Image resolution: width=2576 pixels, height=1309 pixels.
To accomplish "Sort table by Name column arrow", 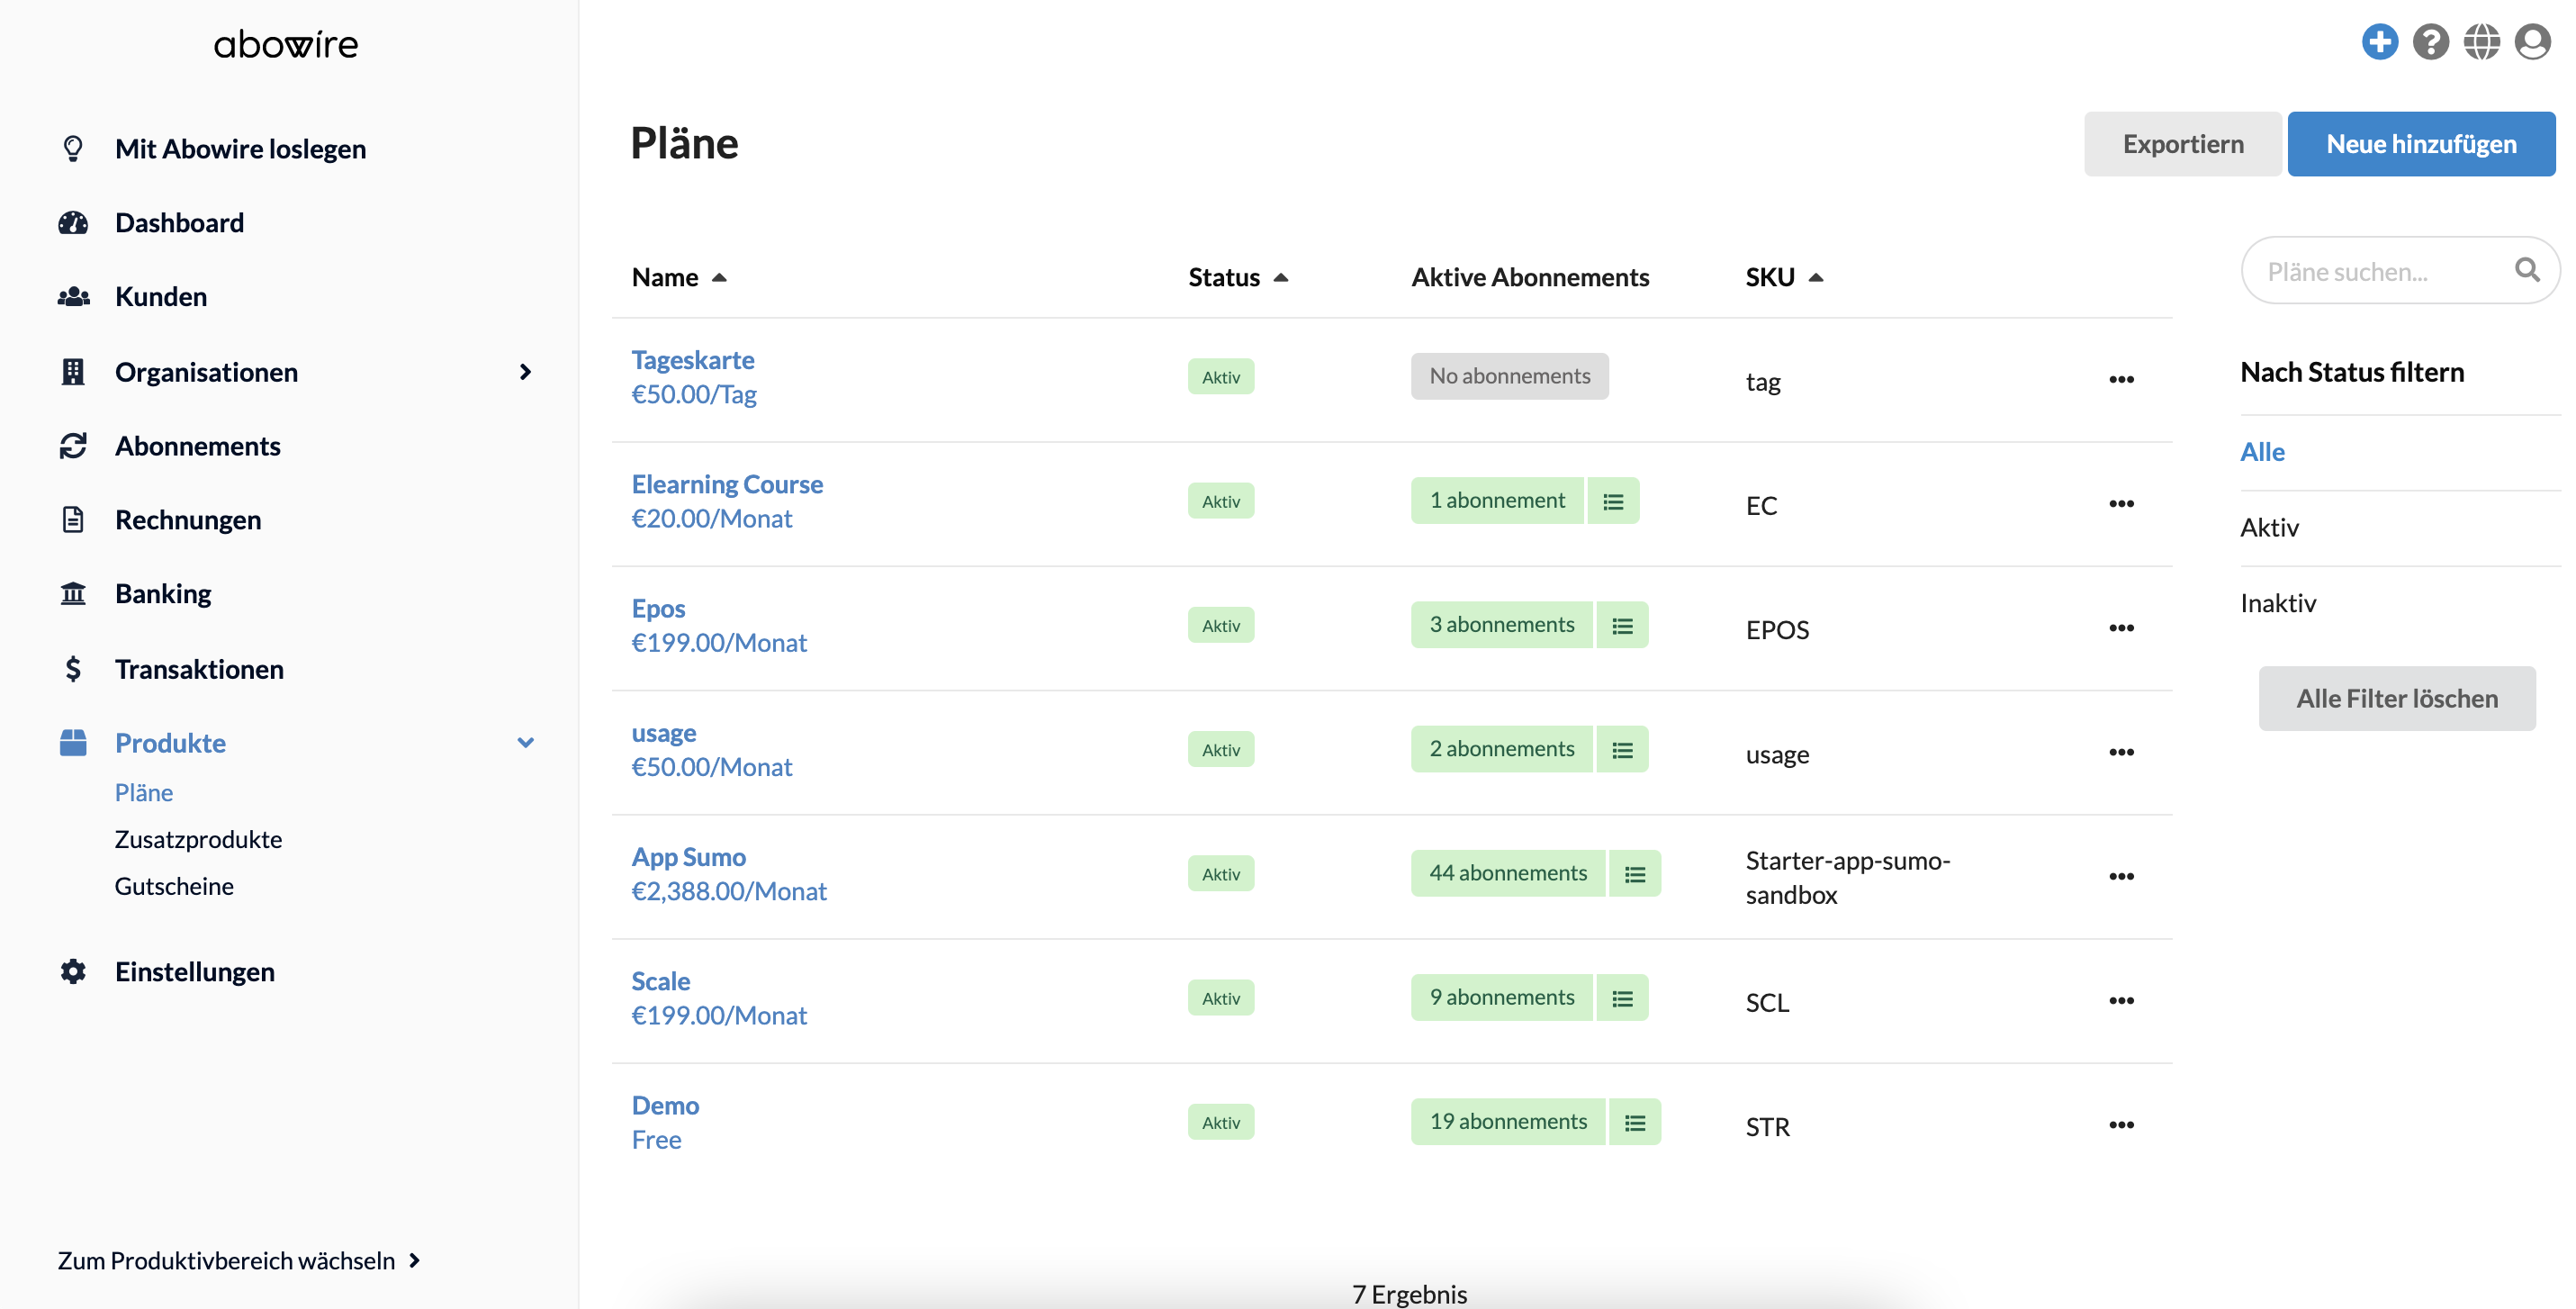I will 719,277.
